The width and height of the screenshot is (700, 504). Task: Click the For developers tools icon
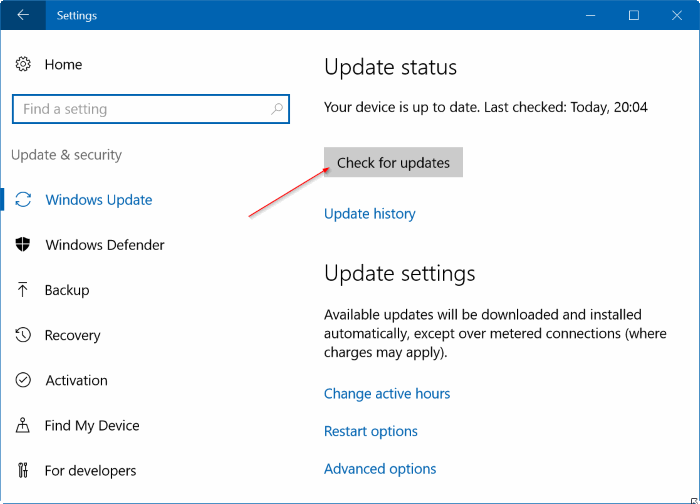[23, 470]
